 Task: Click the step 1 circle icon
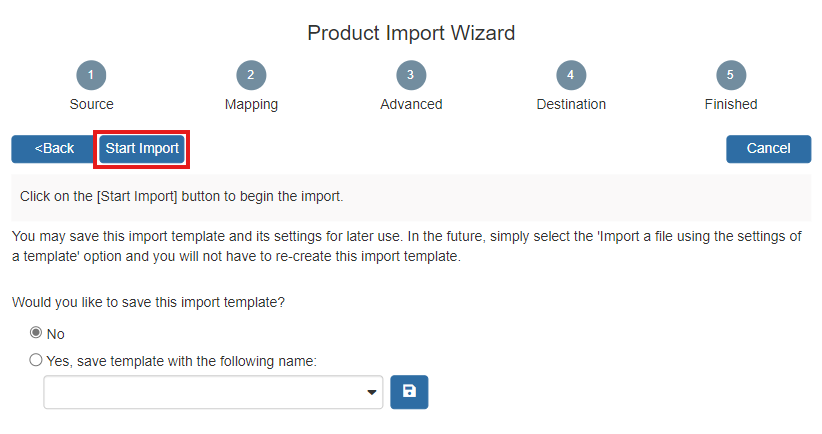[91, 75]
